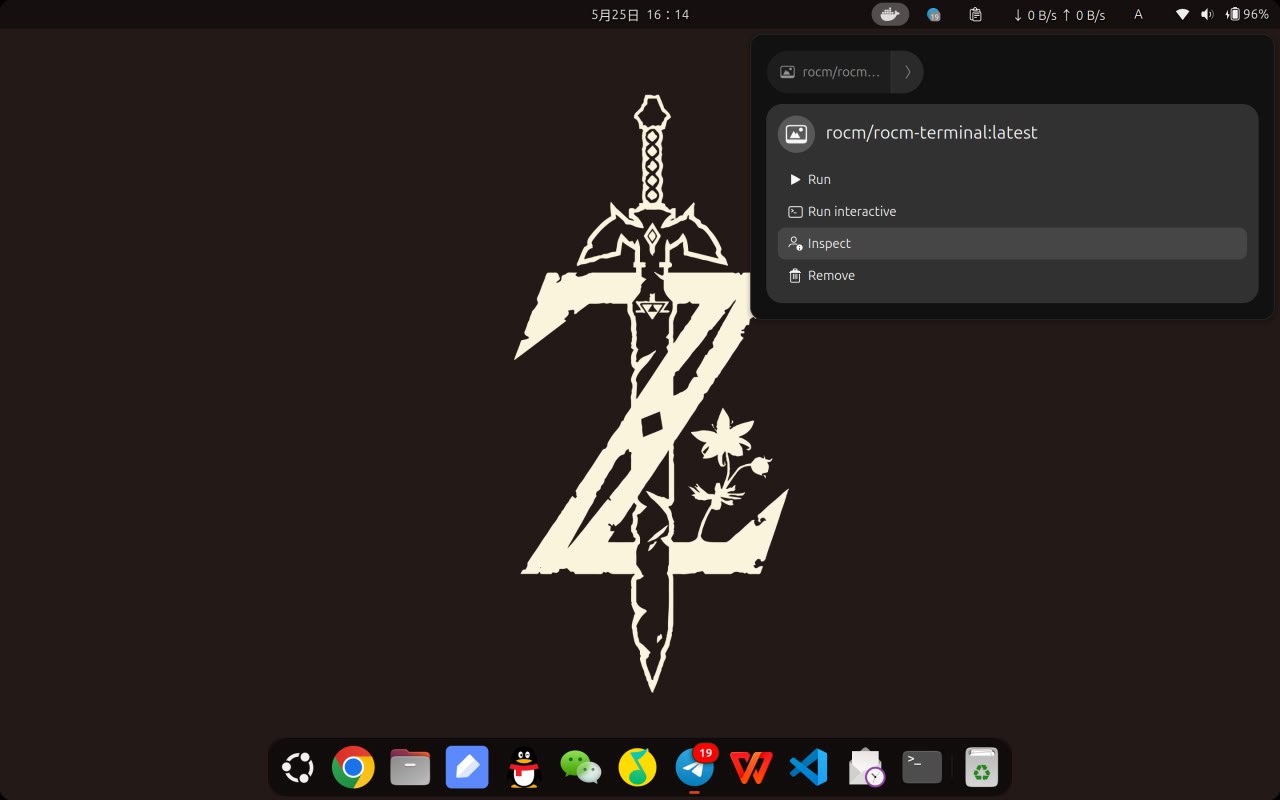This screenshot has width=1280, height=800.
Task: Open WeChat from the dock
Action: click(581, 768)
